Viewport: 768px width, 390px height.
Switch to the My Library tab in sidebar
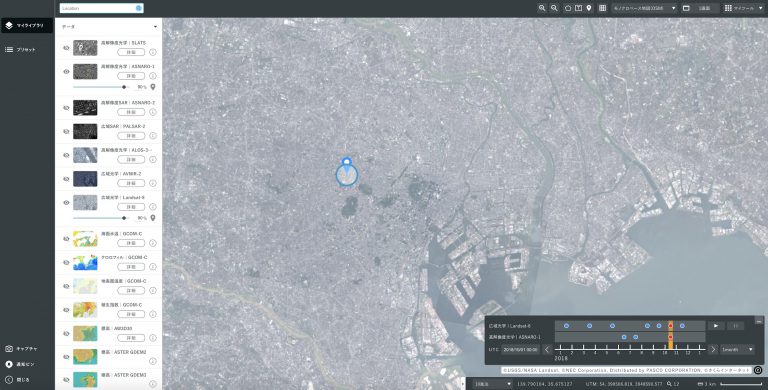tap(27, 25)
